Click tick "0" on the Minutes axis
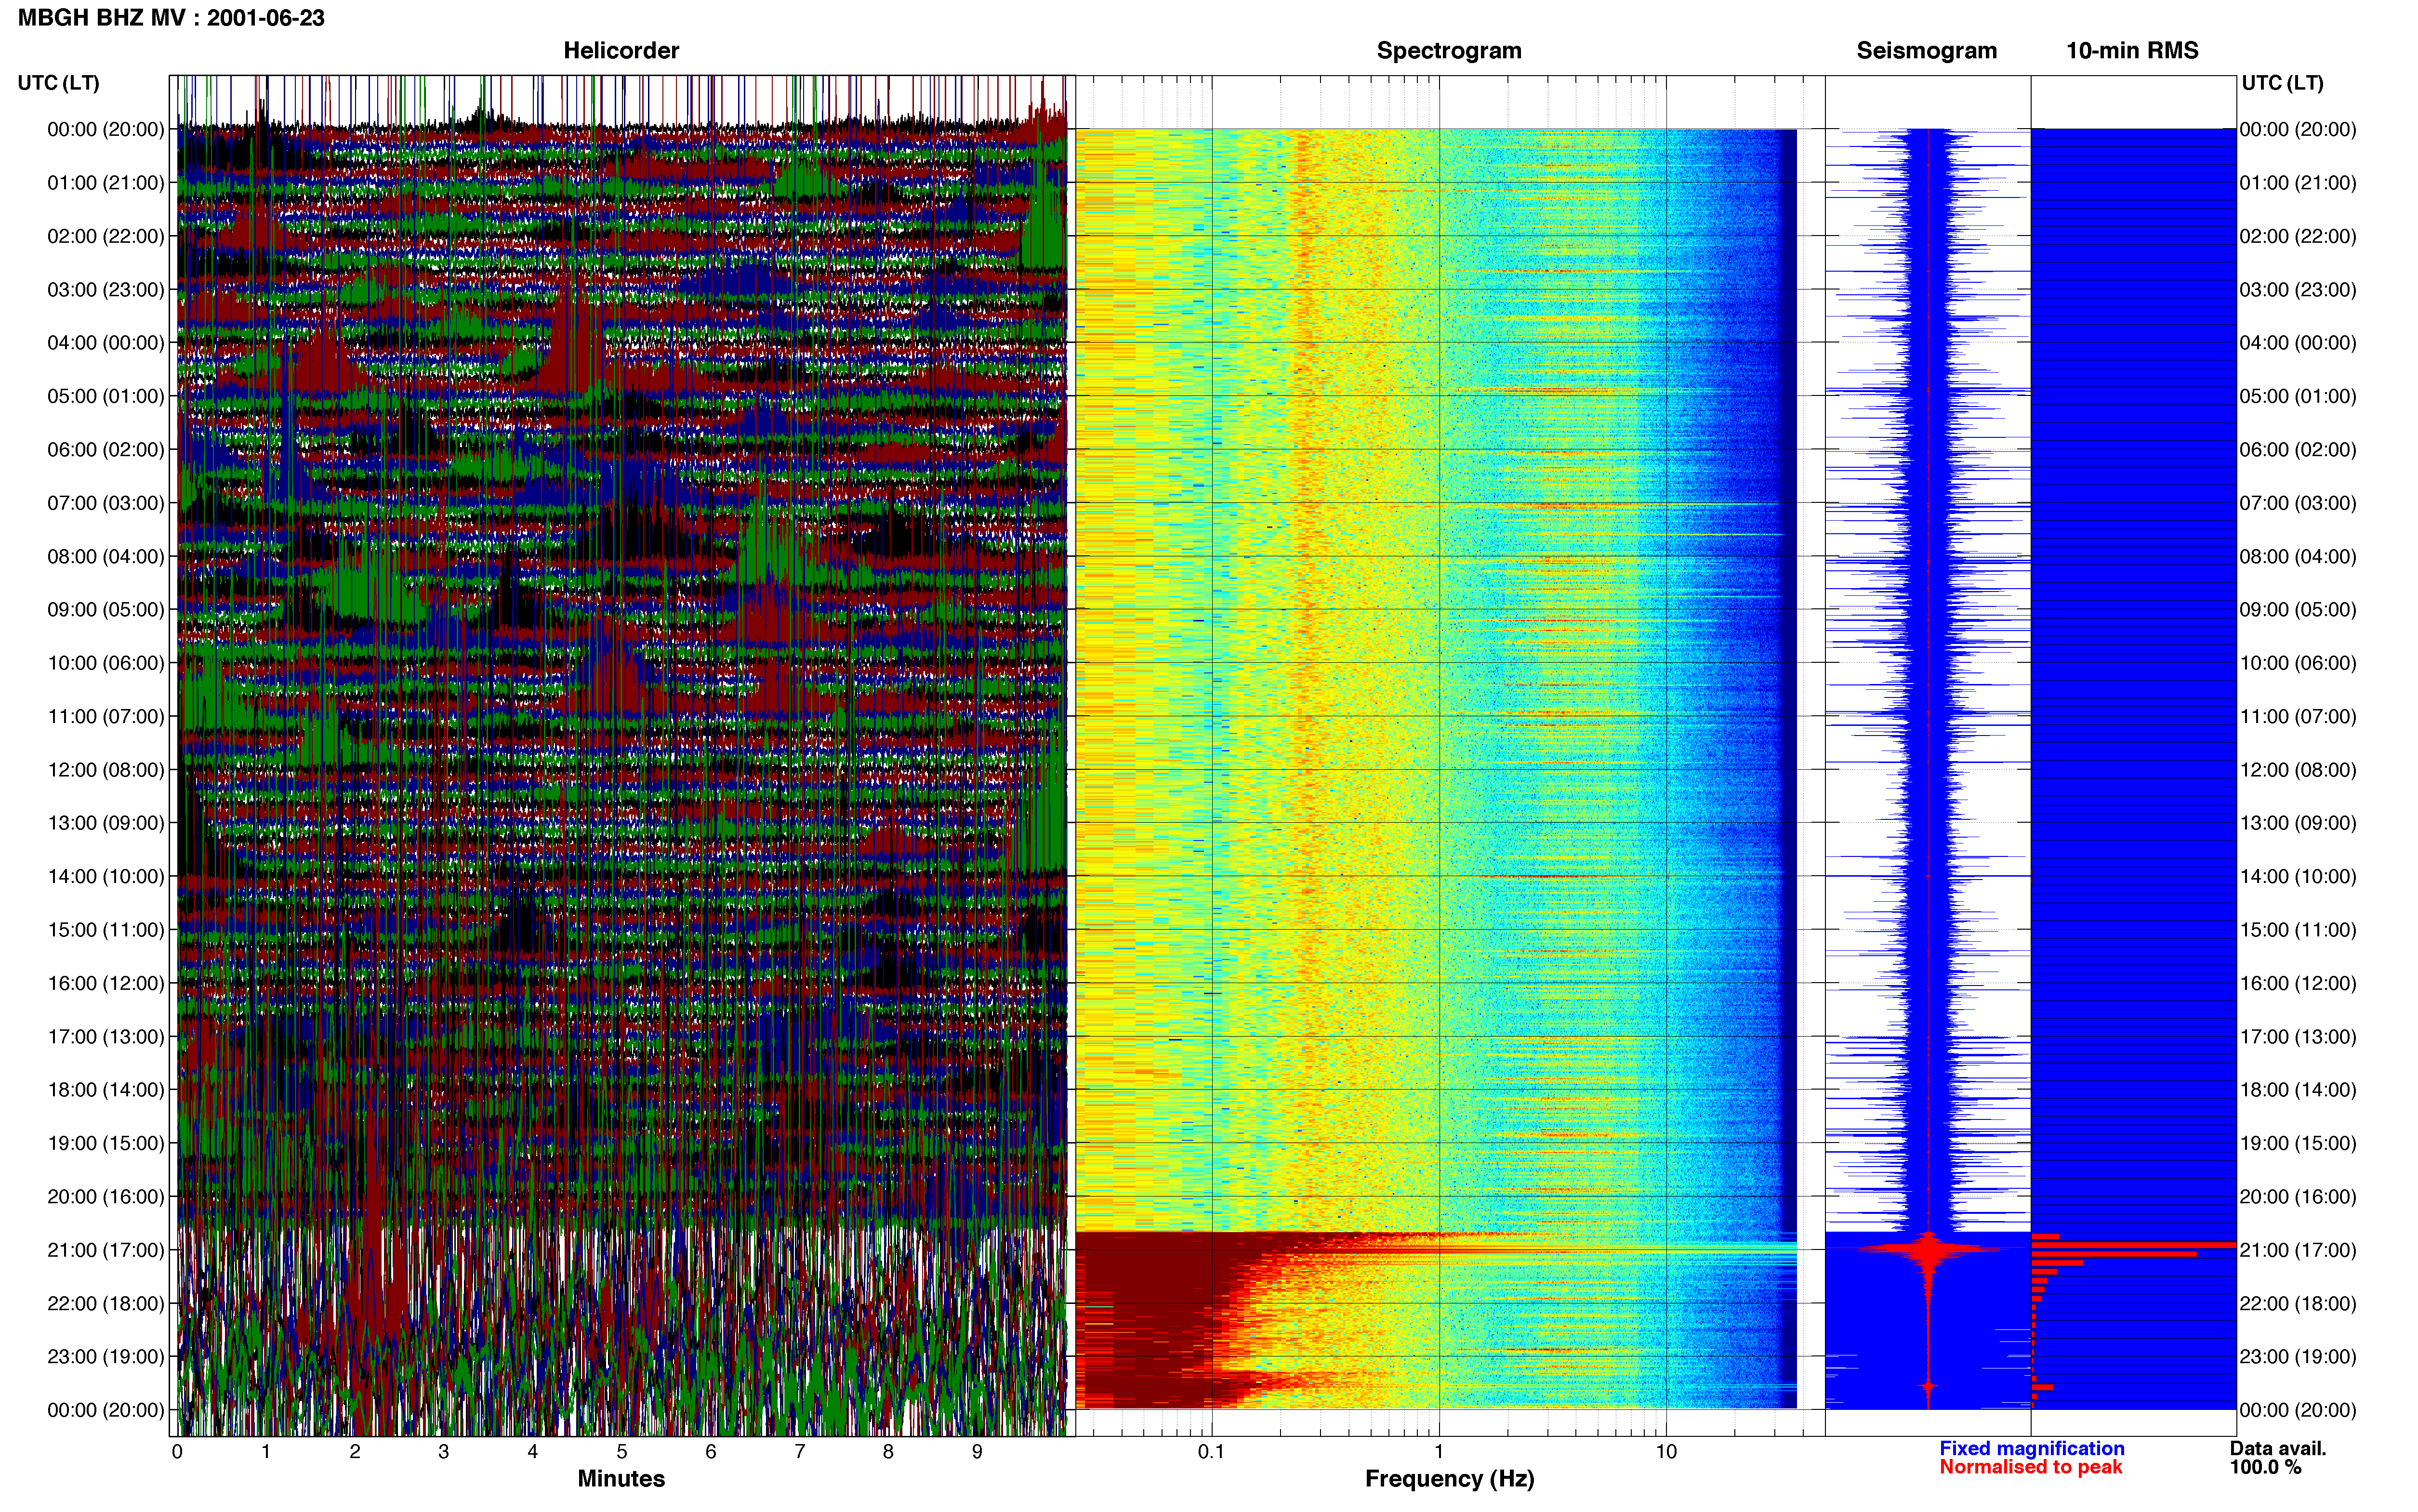2418x1512 pixels. click(x=177, y=1452)
